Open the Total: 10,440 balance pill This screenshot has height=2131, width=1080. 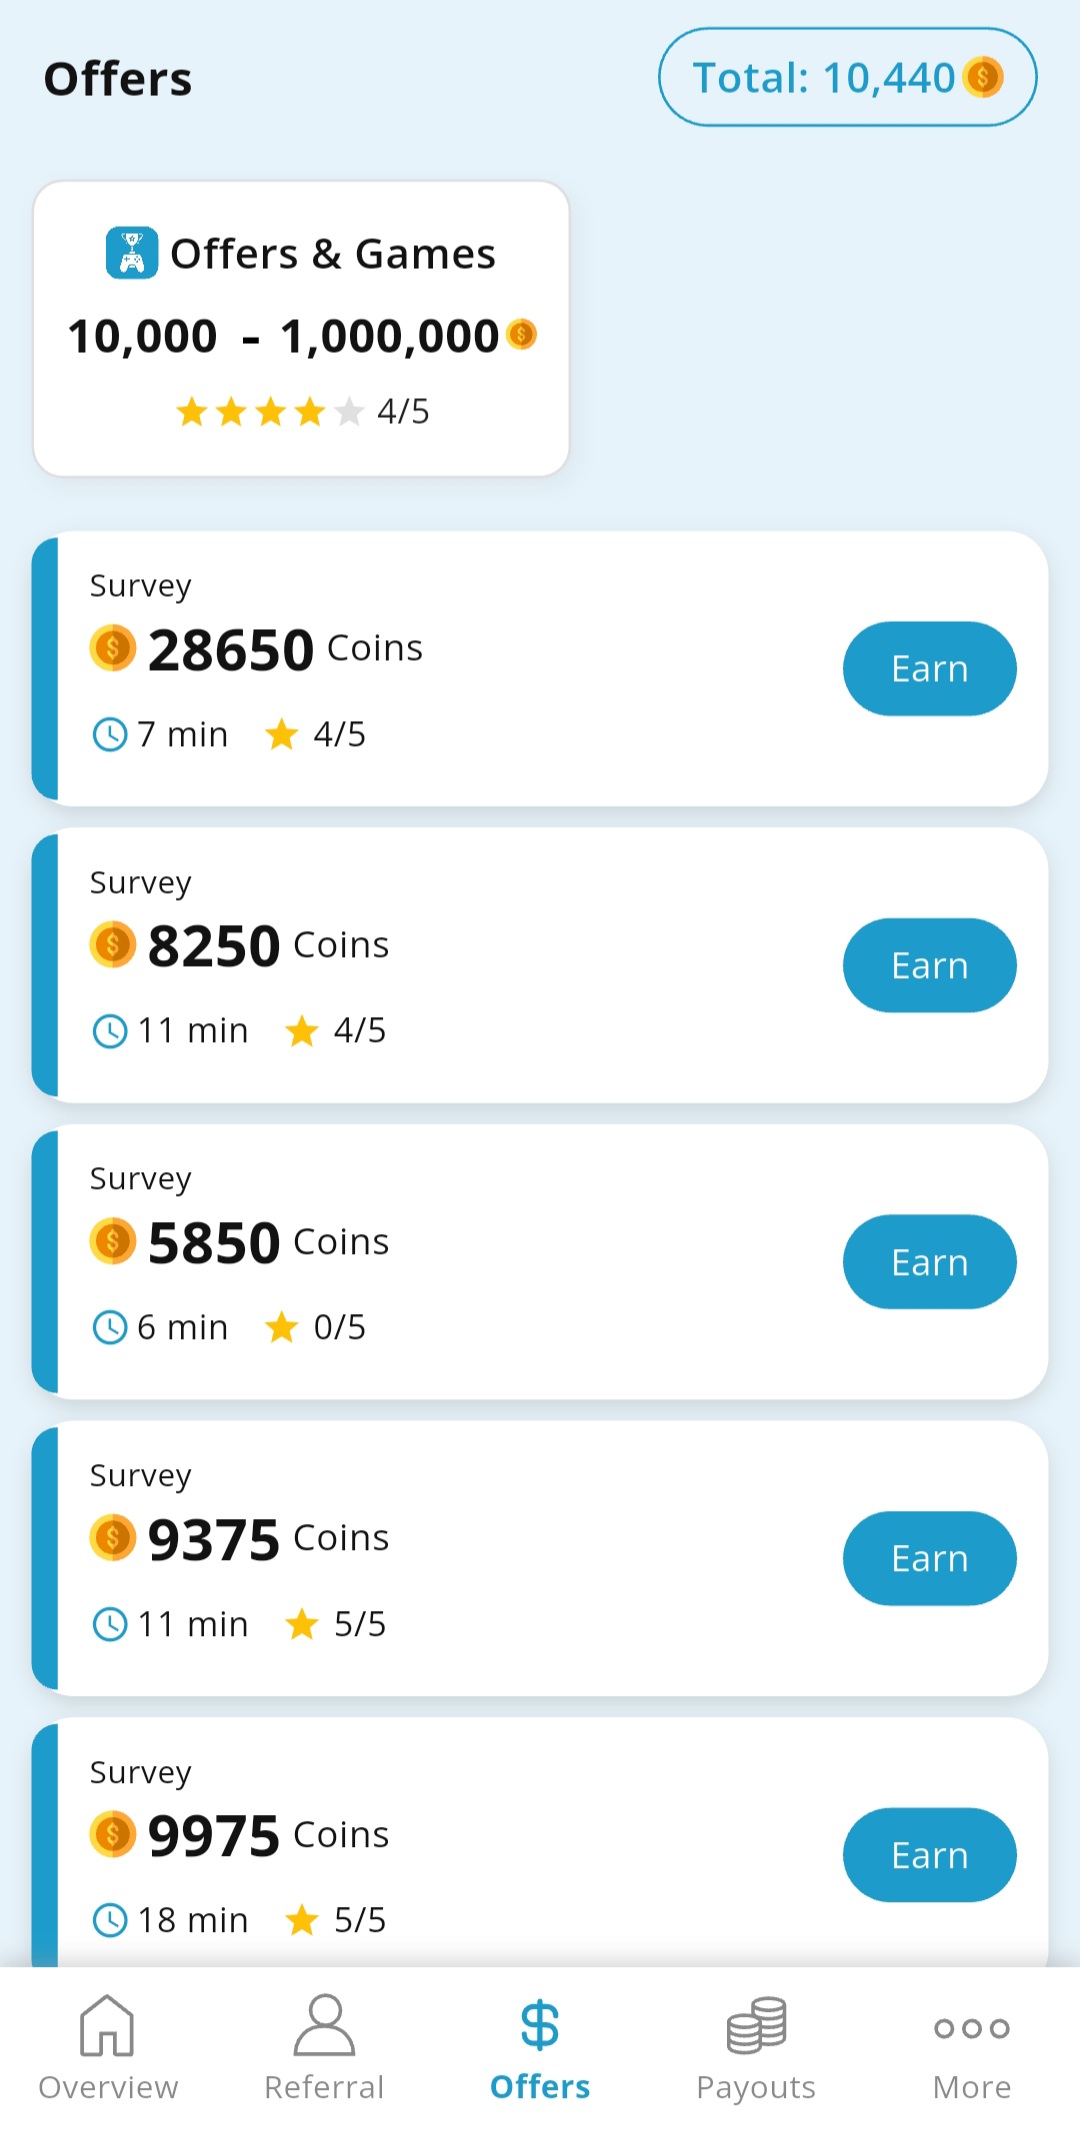pos(847,77)
